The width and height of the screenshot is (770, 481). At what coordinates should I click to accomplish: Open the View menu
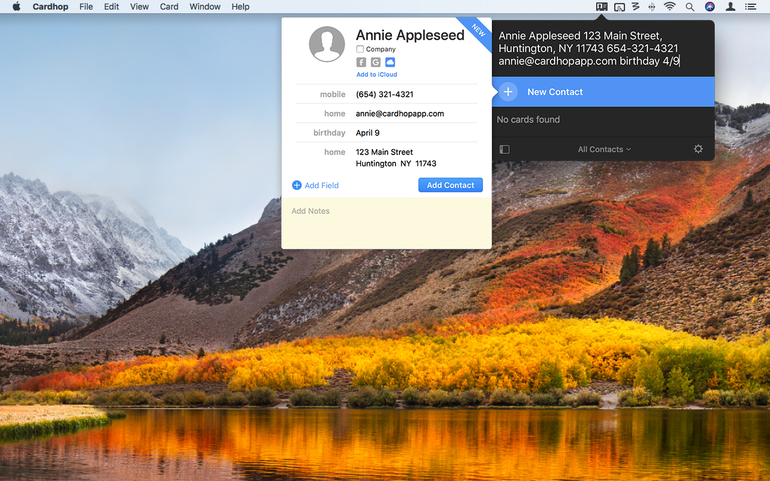pos(139,7)
